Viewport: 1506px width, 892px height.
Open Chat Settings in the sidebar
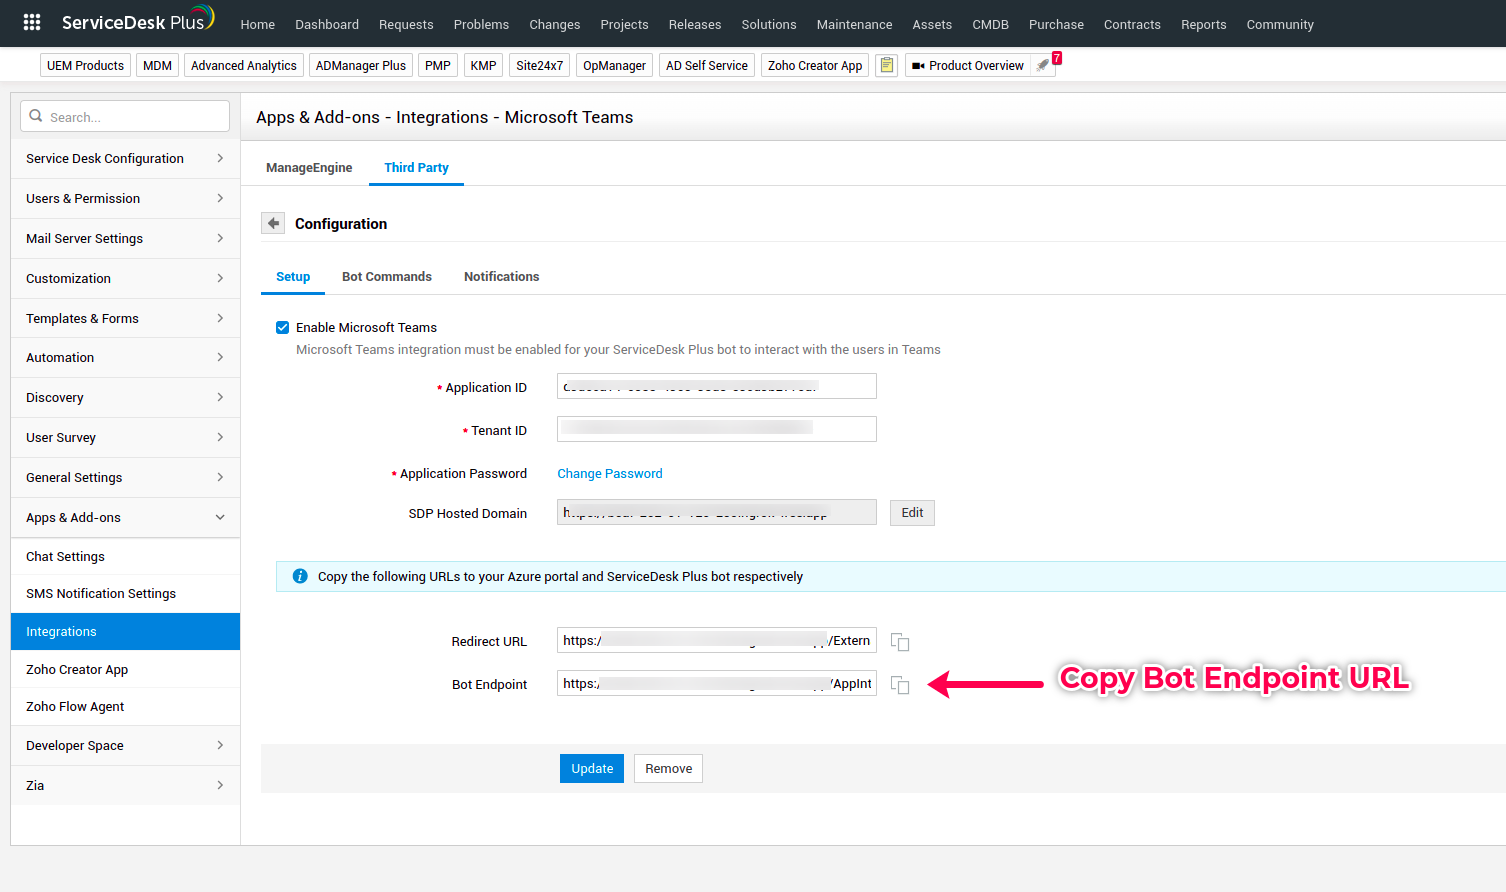pyautogui.click(x=125, y=556)
